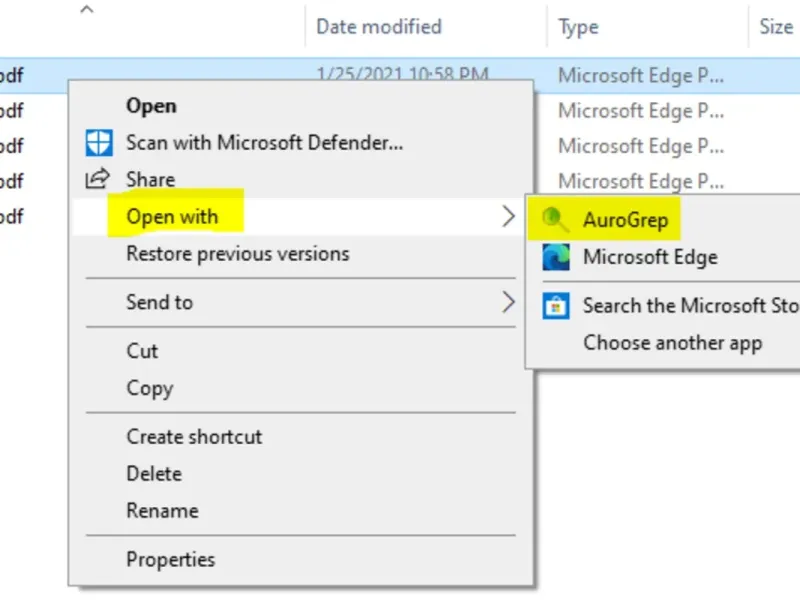Open Properties from the context menu
The height and width of the screenshot is (600, 800).
pos(170,559)
